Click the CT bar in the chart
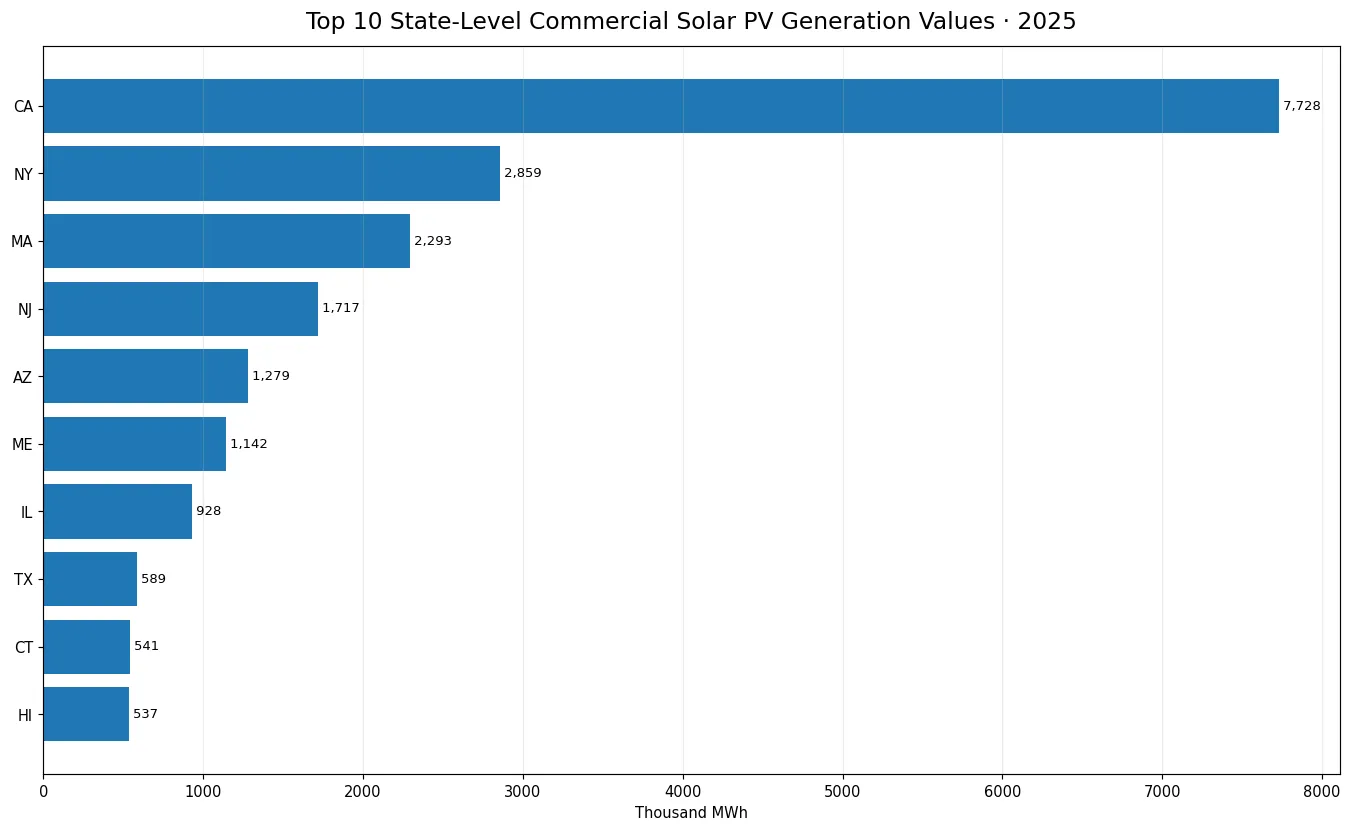Screen dimensions: 1351x831 [86, 647]
